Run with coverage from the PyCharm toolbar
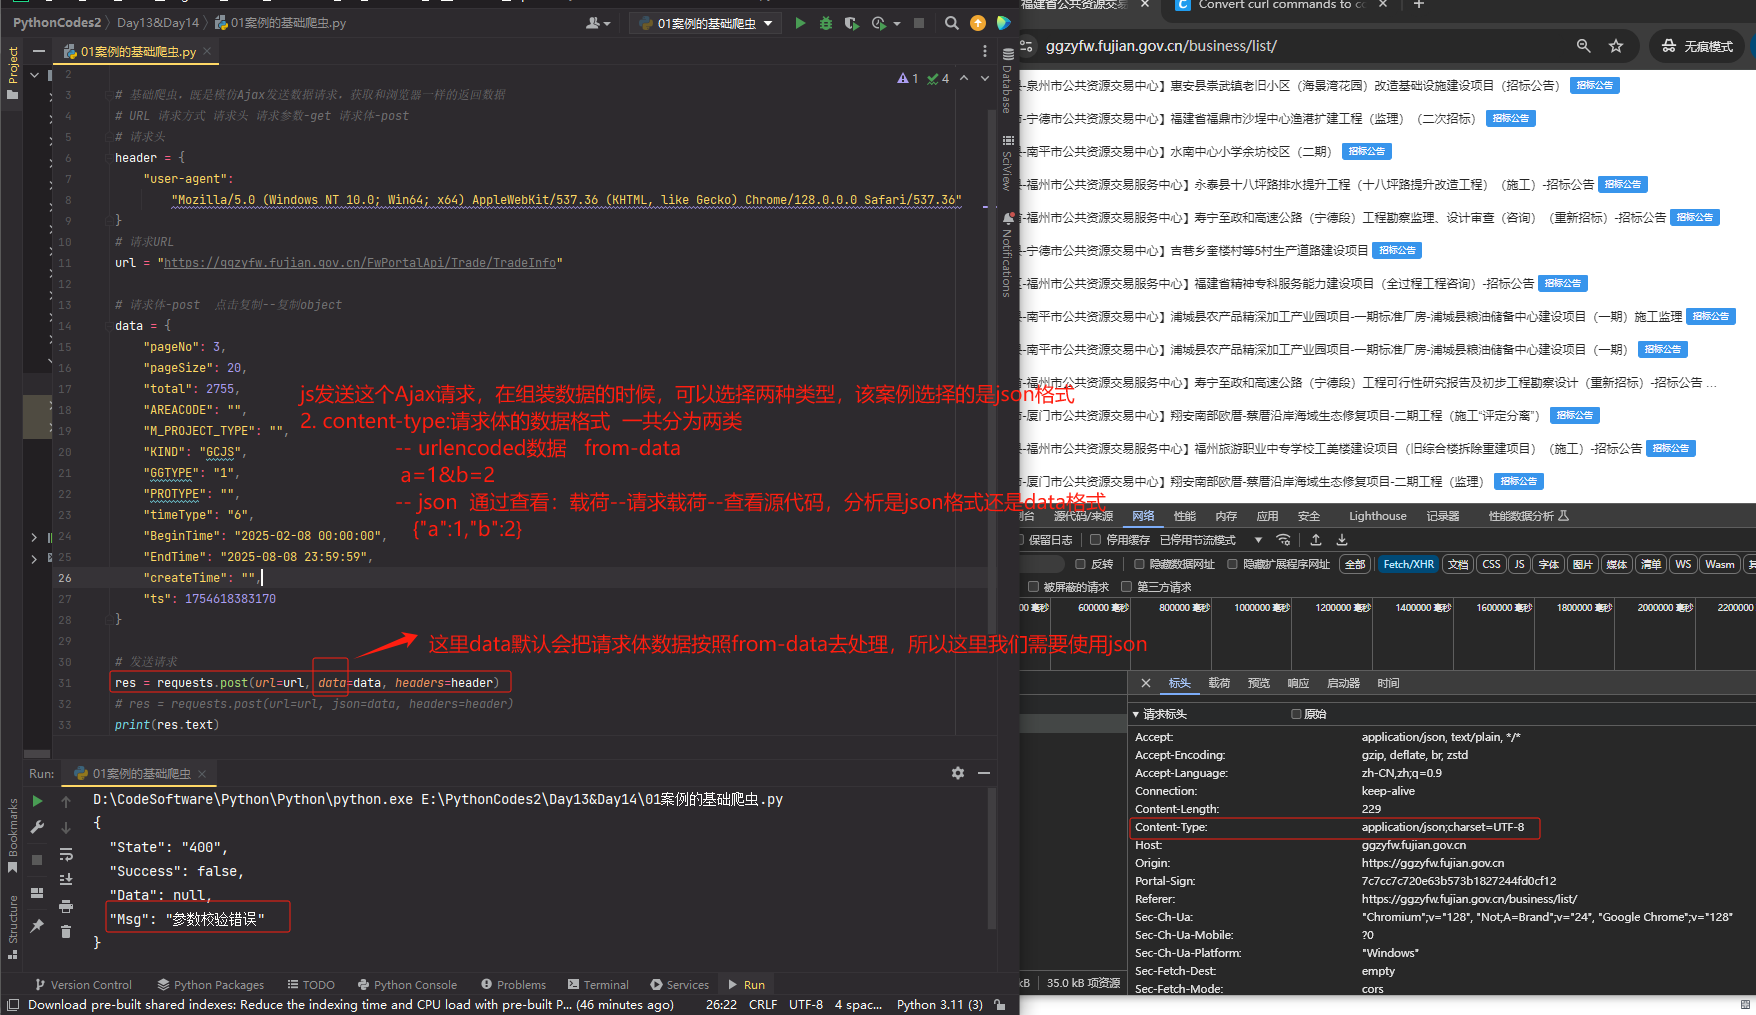1756x1015 pixels. (851, 23)
